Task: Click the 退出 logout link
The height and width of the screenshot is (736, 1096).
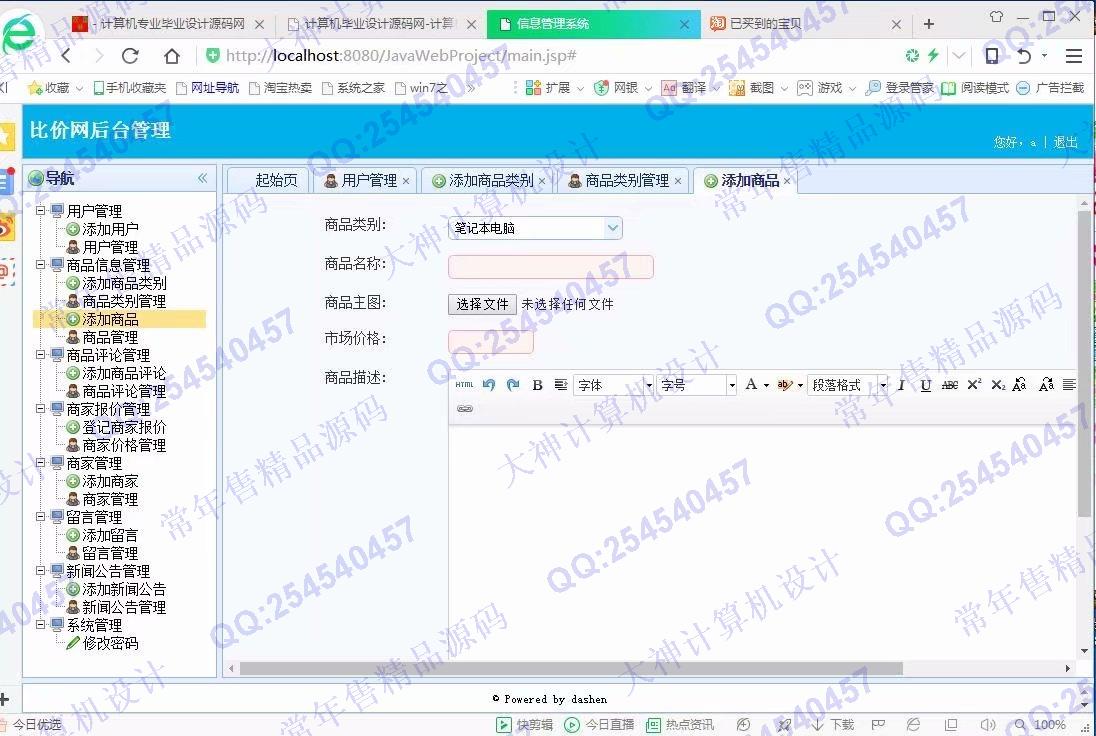Action: tap(1066, 142)
